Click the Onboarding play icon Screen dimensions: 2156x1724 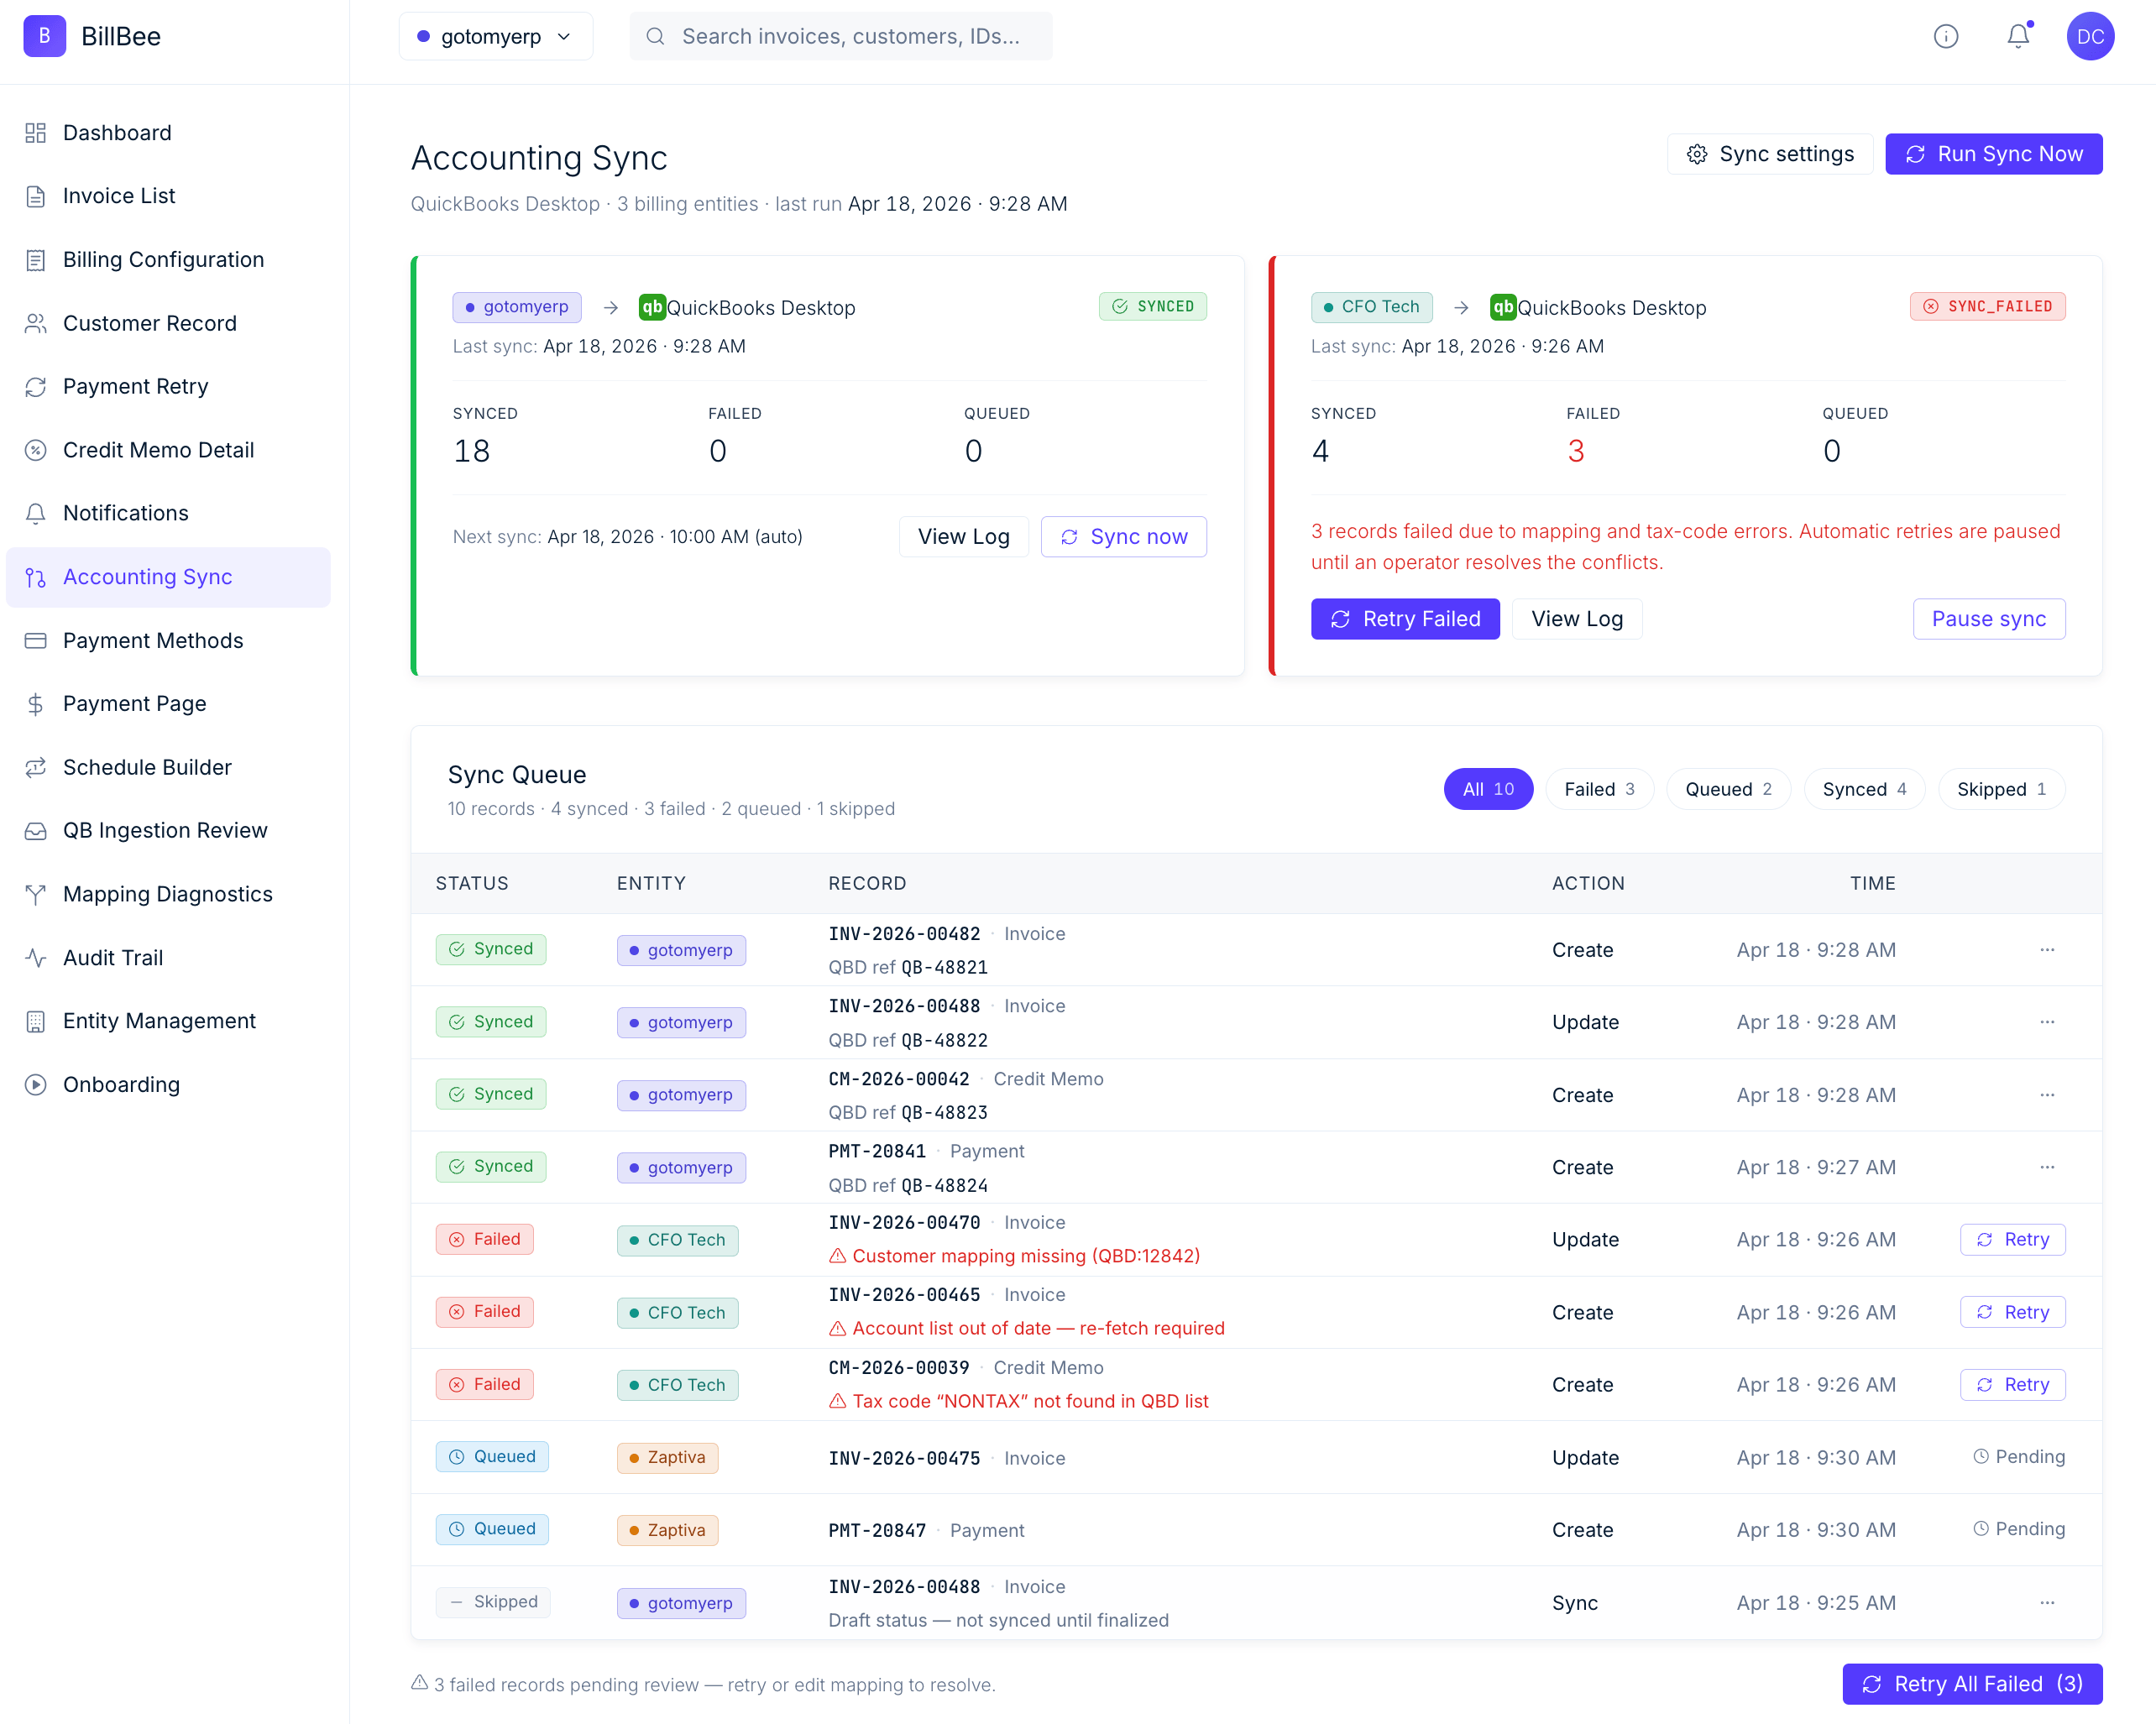pyautogui.click(x=36, y=1084)
